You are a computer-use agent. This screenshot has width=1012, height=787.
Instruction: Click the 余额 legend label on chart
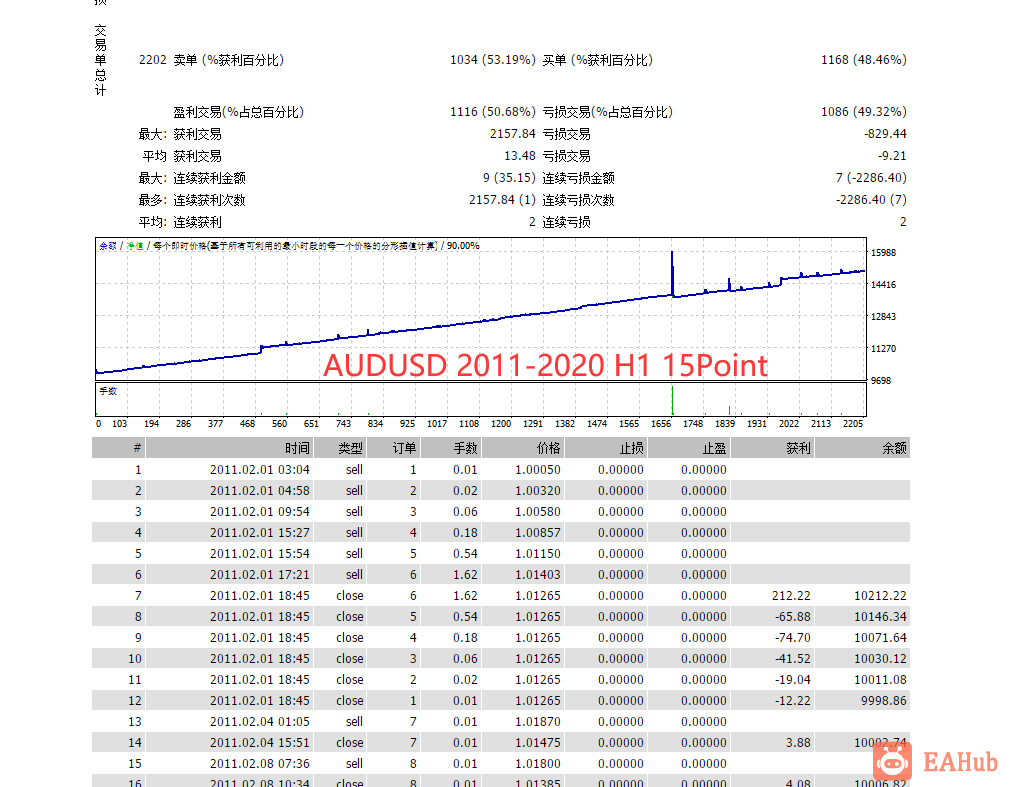(108, 246)
